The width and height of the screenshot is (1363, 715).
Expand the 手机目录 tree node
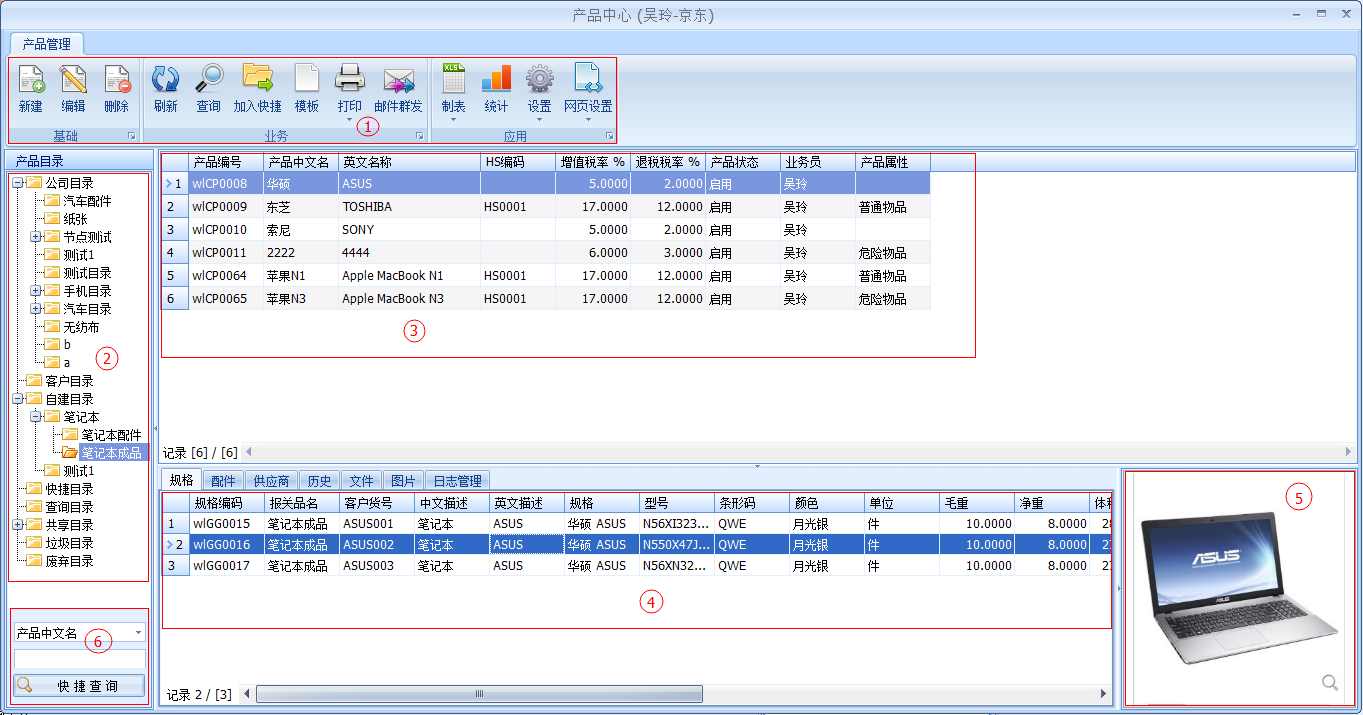click(x=36, y=291)
